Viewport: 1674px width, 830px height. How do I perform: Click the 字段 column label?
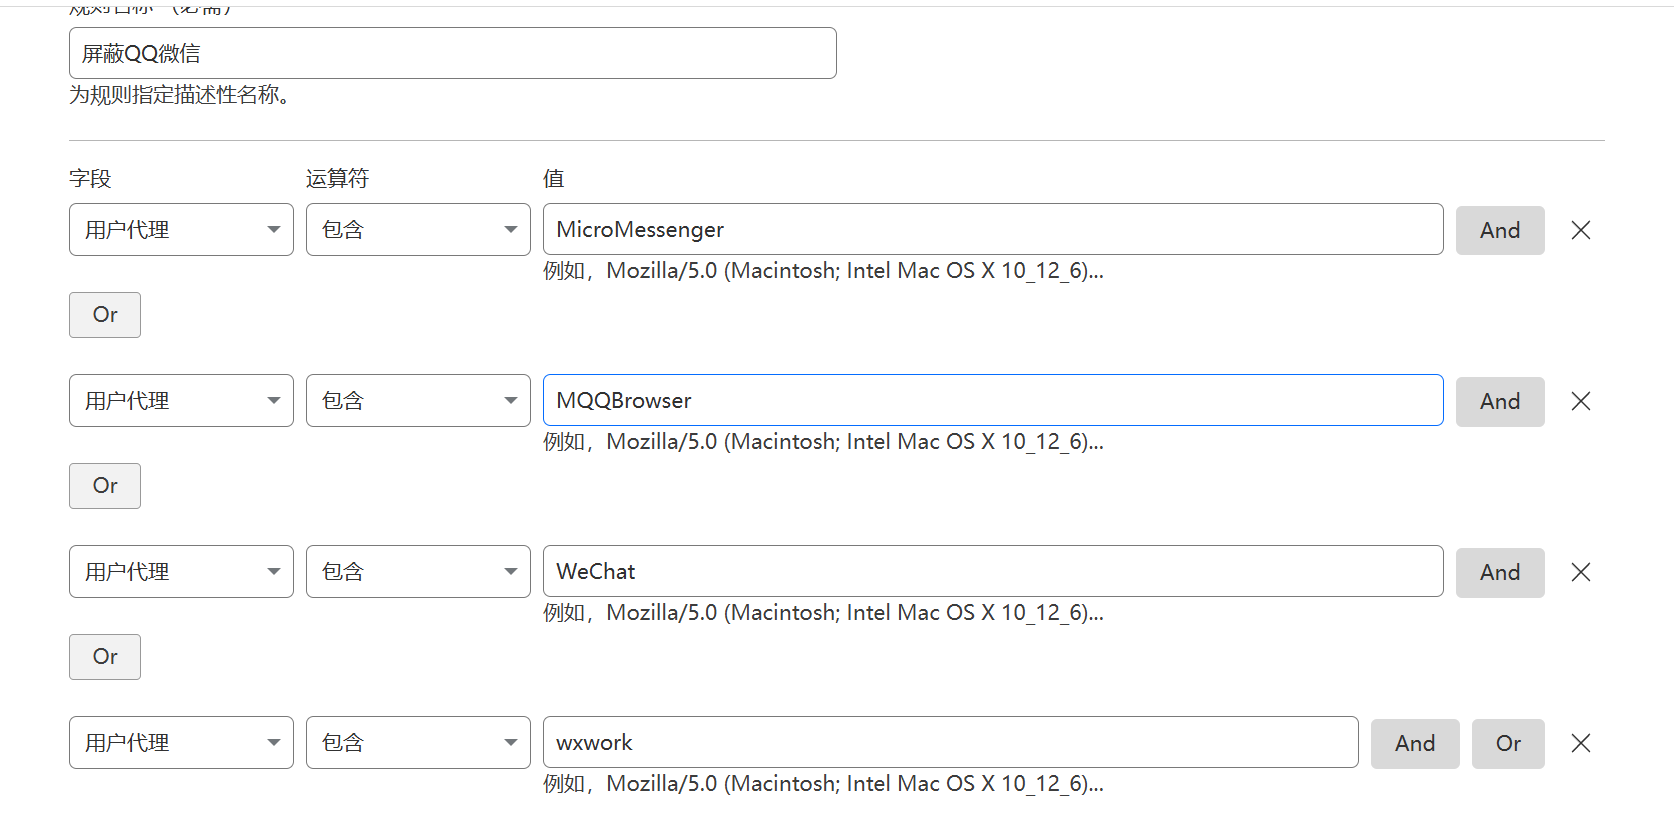point(90,179)
